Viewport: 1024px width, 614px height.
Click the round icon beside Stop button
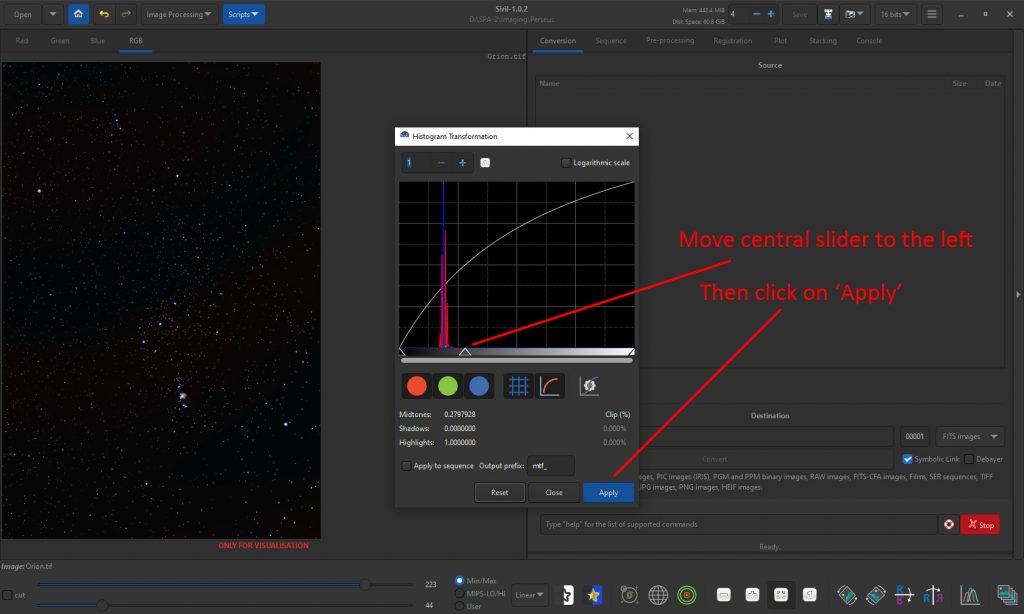click(949, 525)
